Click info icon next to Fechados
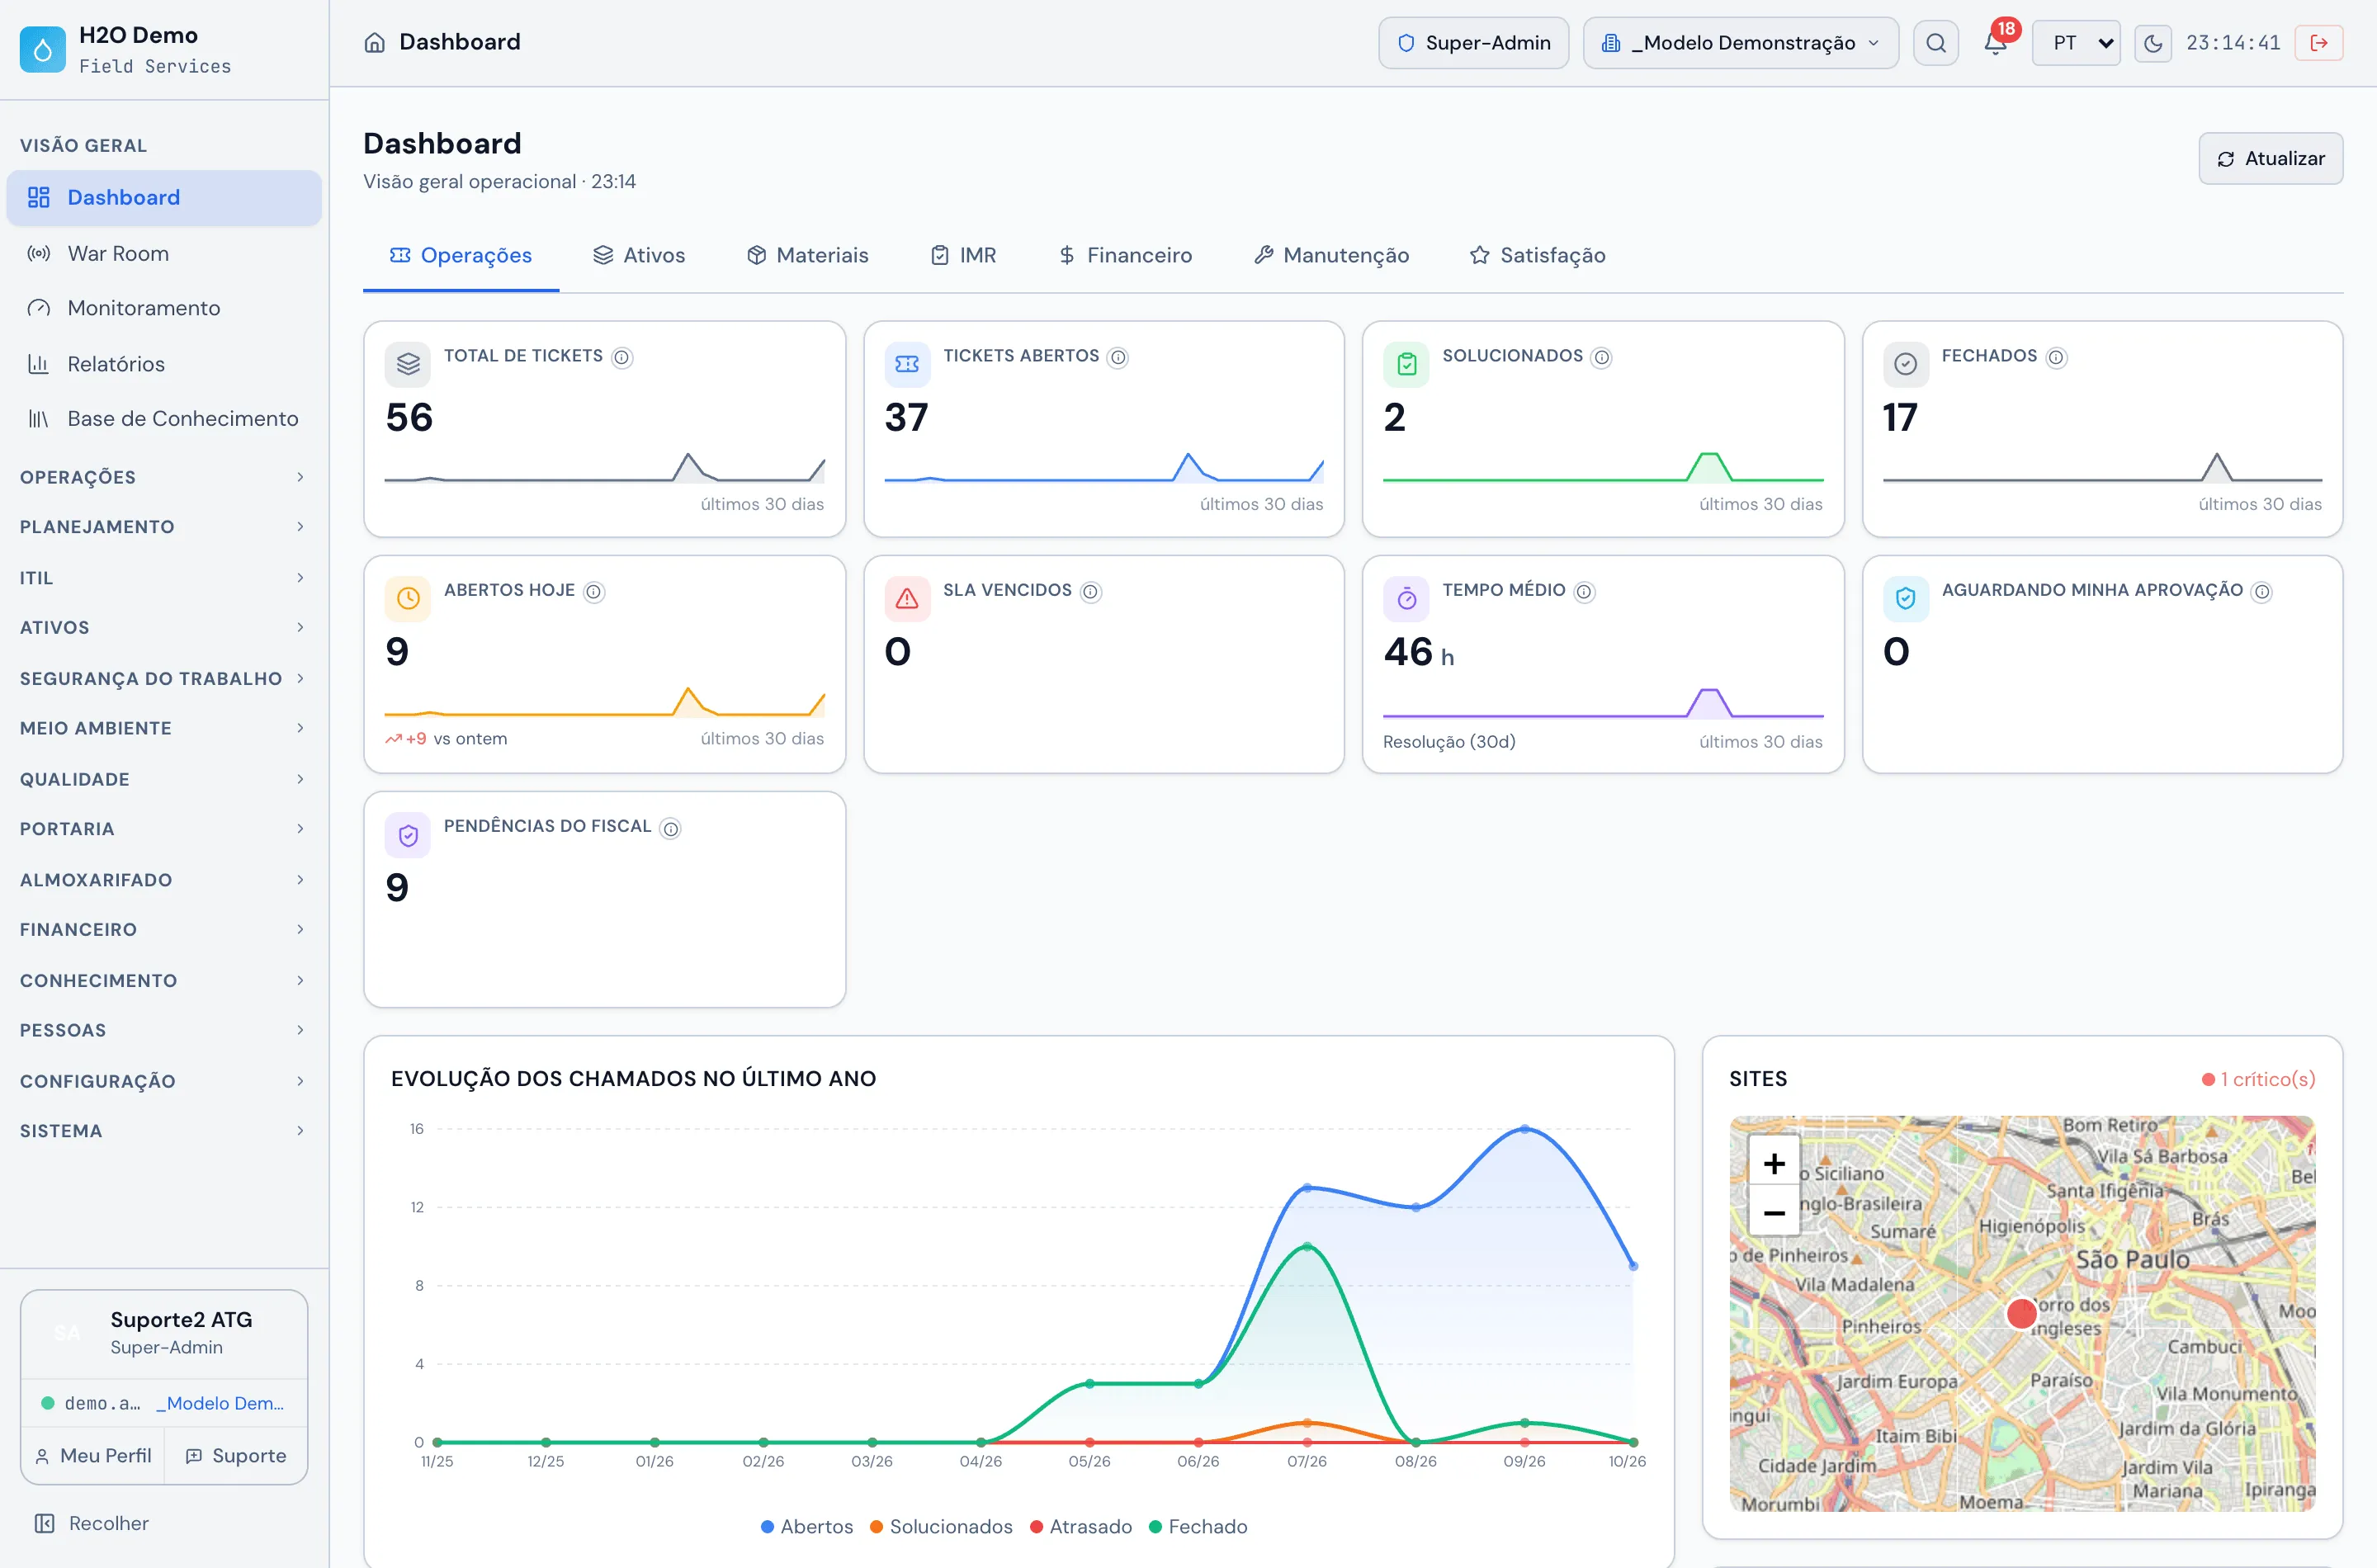The image size is (2377, 1568). pyautogui.click(x=2056, y=357)
